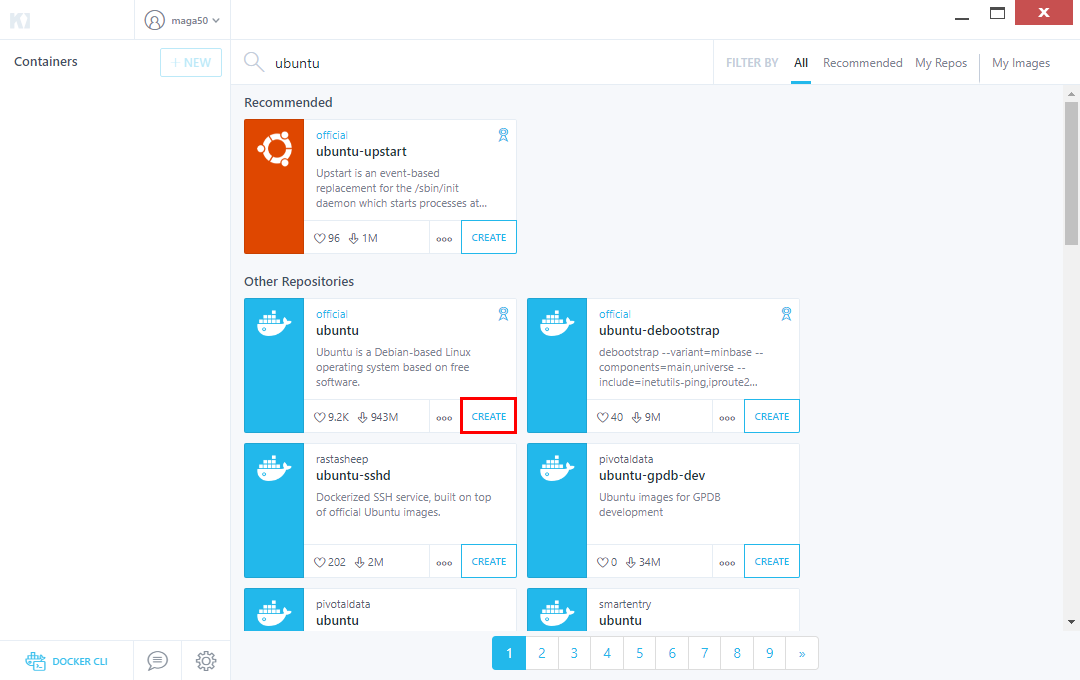Click the official badge on the ubuntu repository

pyautogui.click(x=331, y=313)
